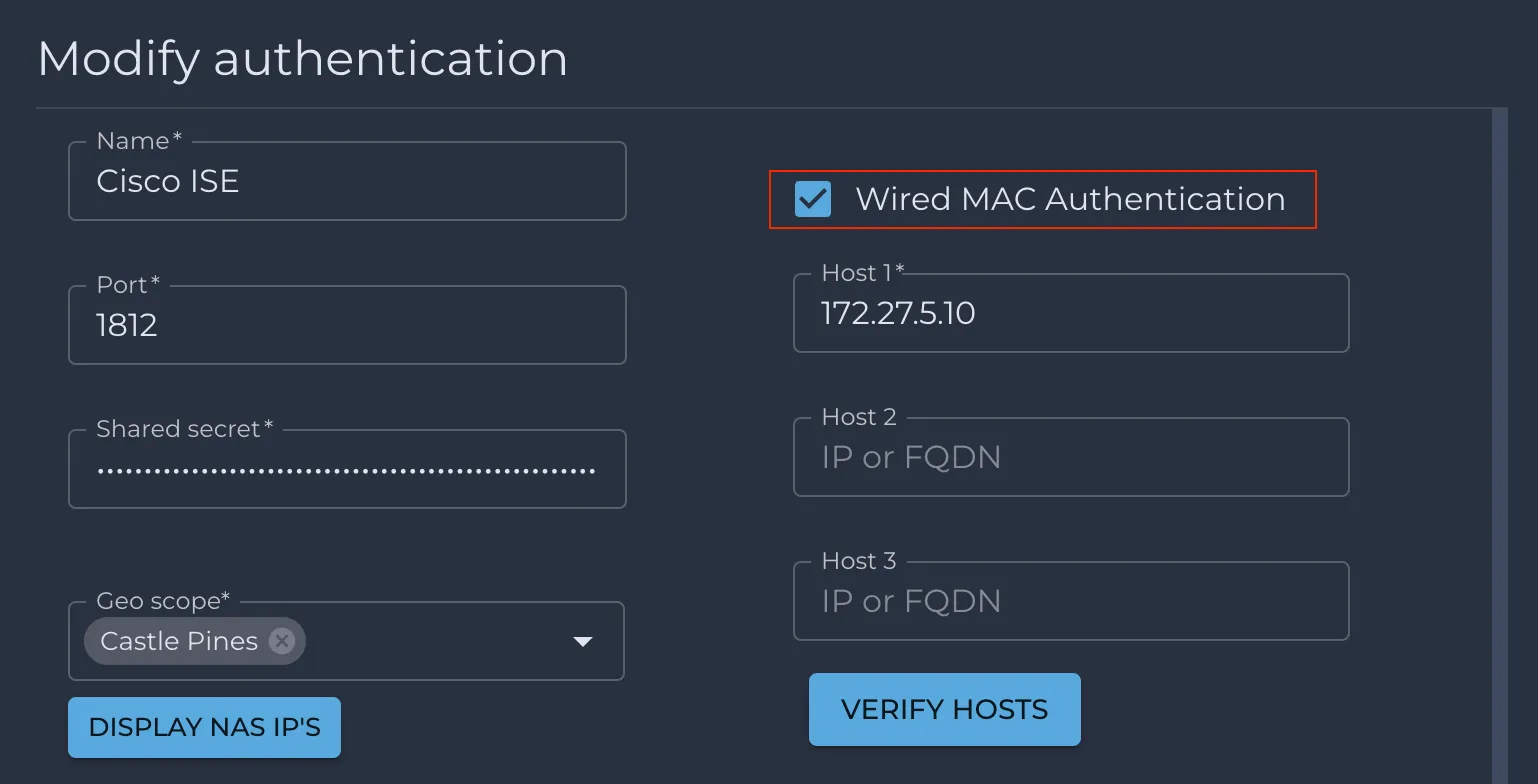Click the VERIFY HOSTS button
The height and width of the screenshot is (784, 1538).
click(945, 709)
